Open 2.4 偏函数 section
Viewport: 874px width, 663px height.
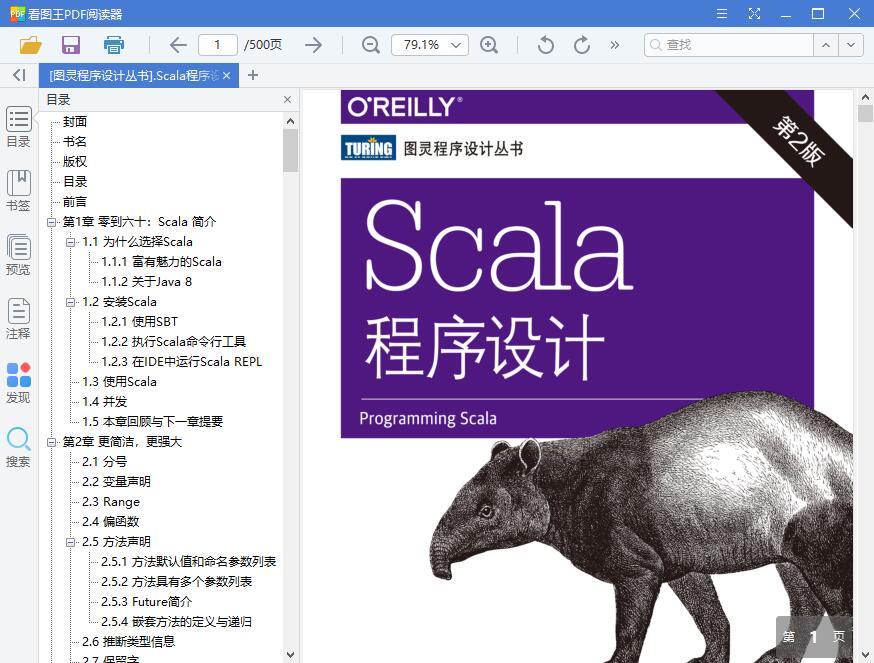(110, 522)
